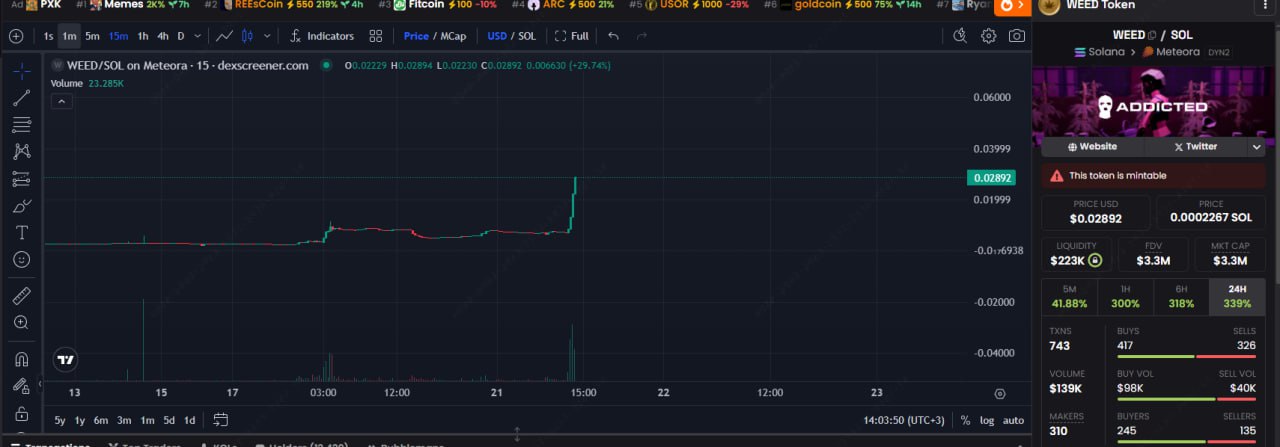Screen dimensions: 1280x447
Task: Collapse the Volume indicator legend arrow
Action: pos(60,100)
